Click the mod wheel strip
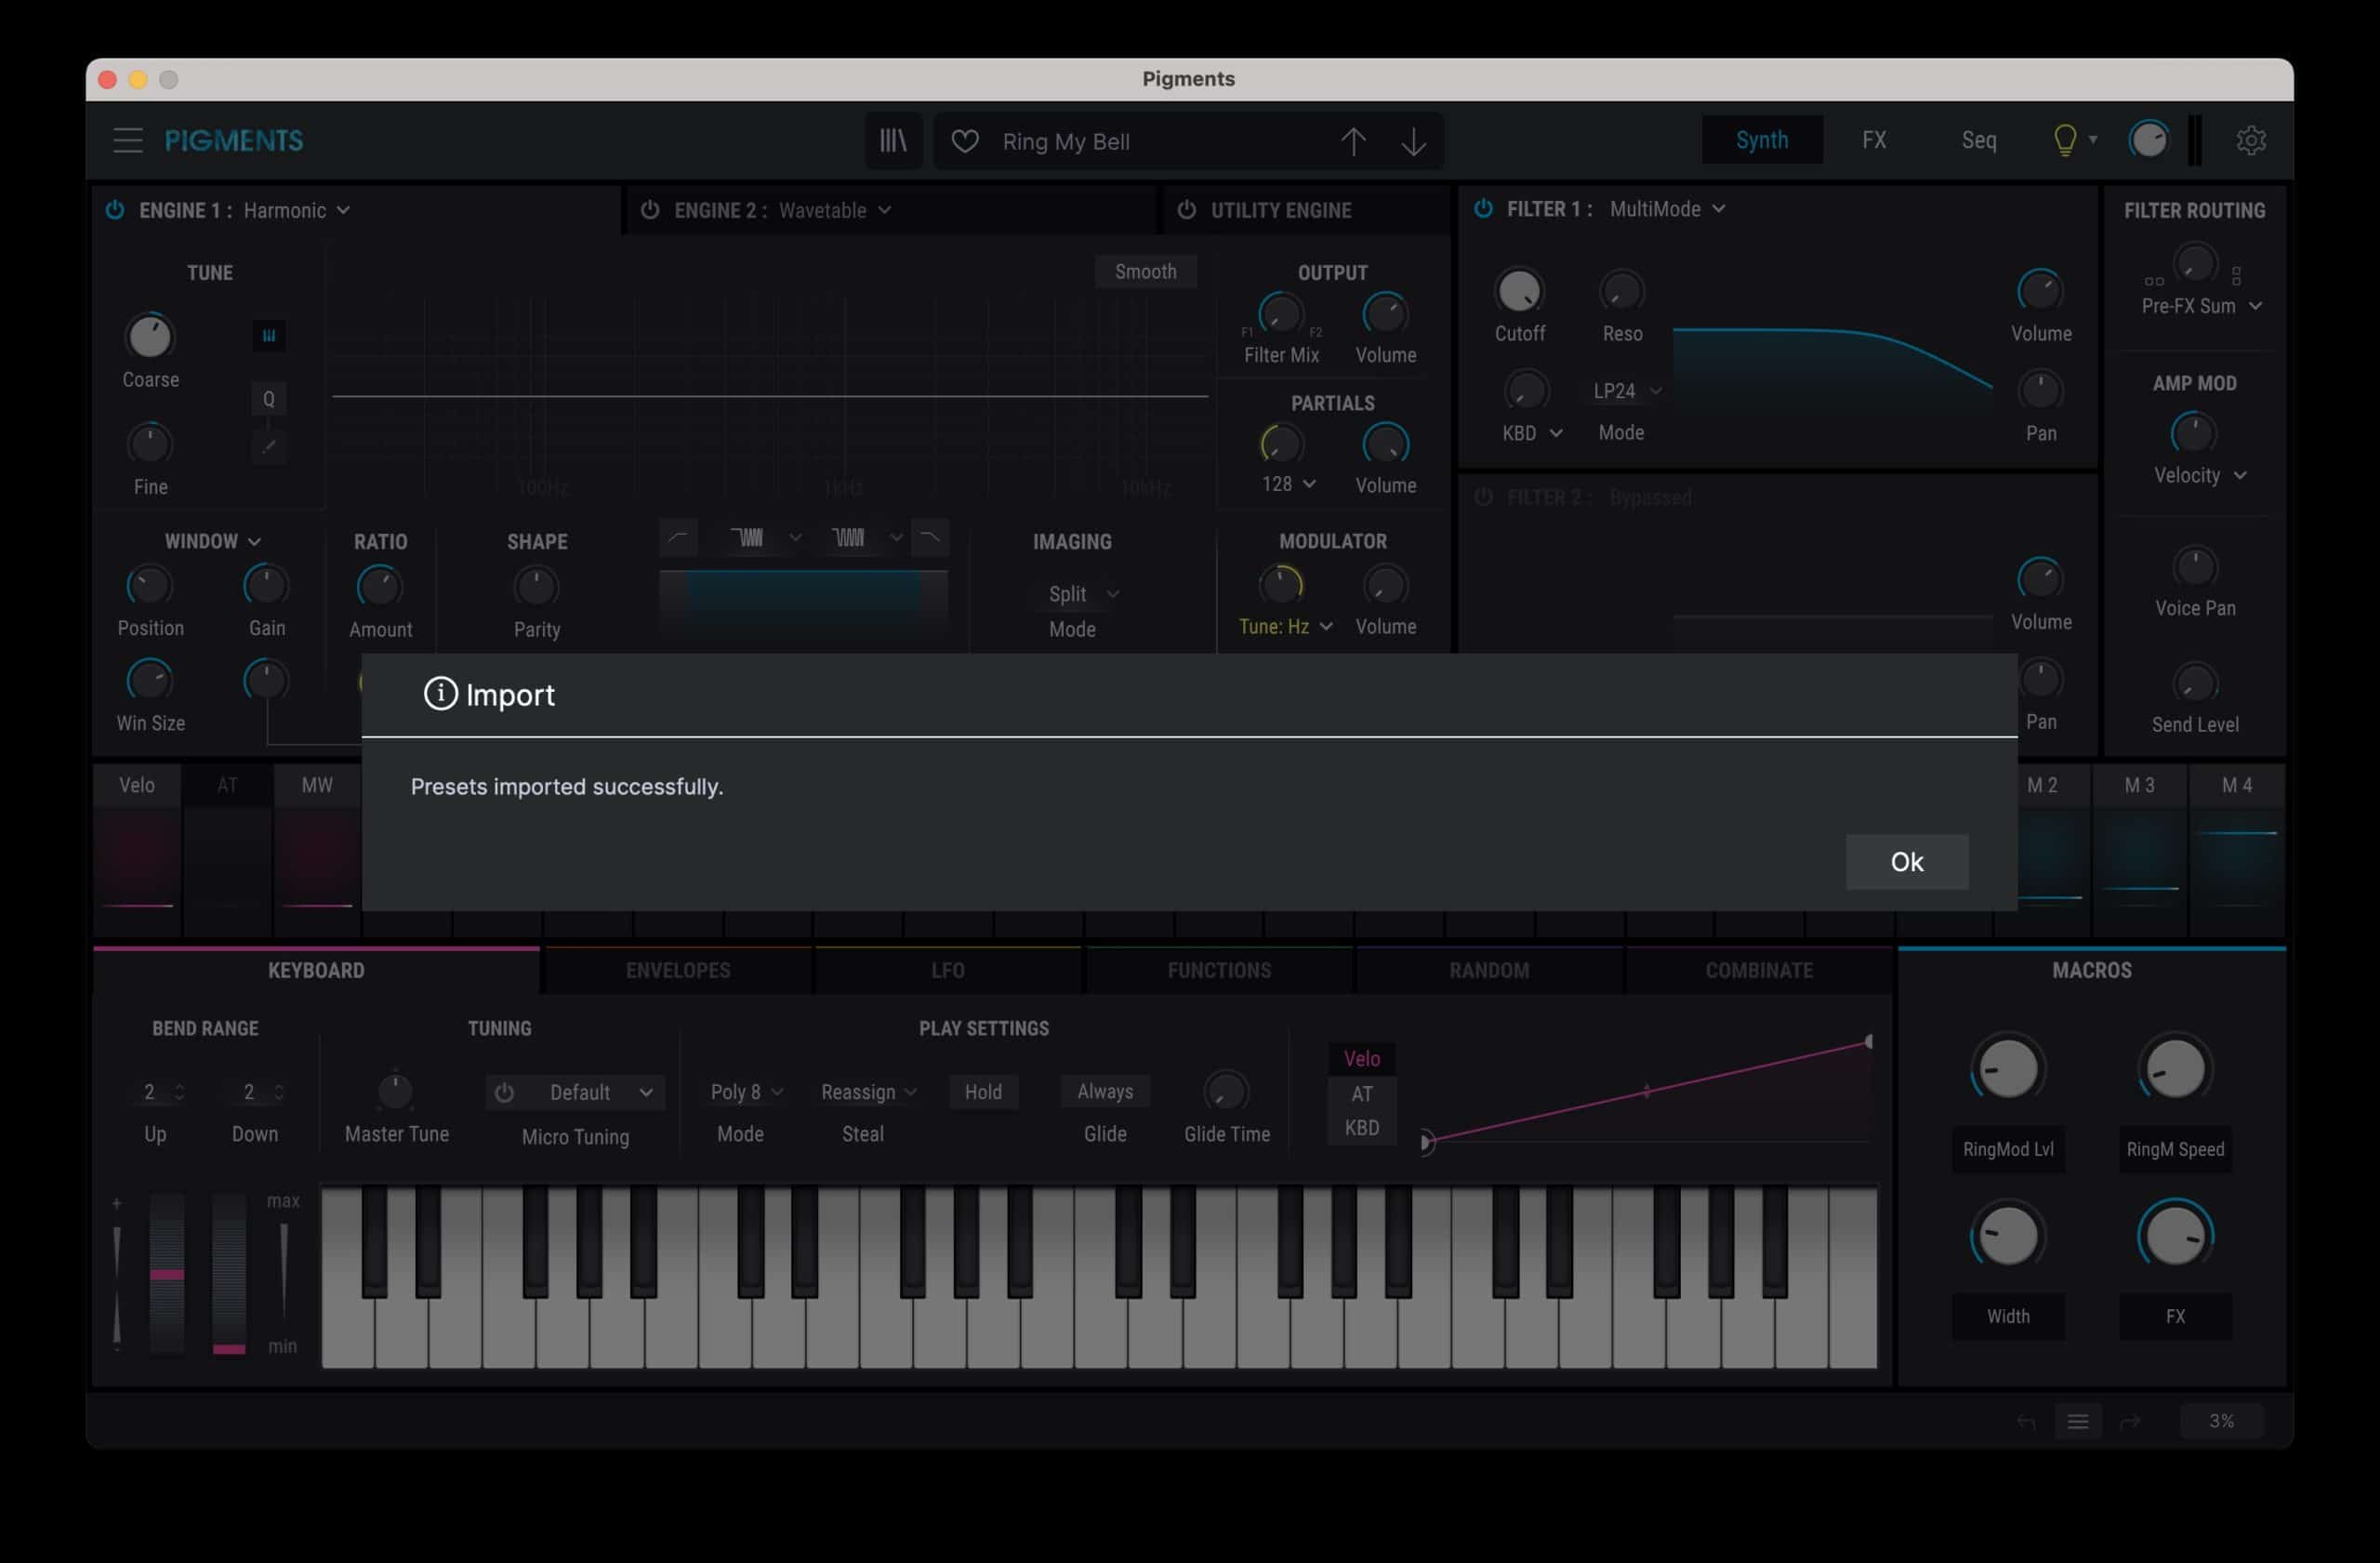Viewport: 2380px width, 1563px height. pos(229,1273)
